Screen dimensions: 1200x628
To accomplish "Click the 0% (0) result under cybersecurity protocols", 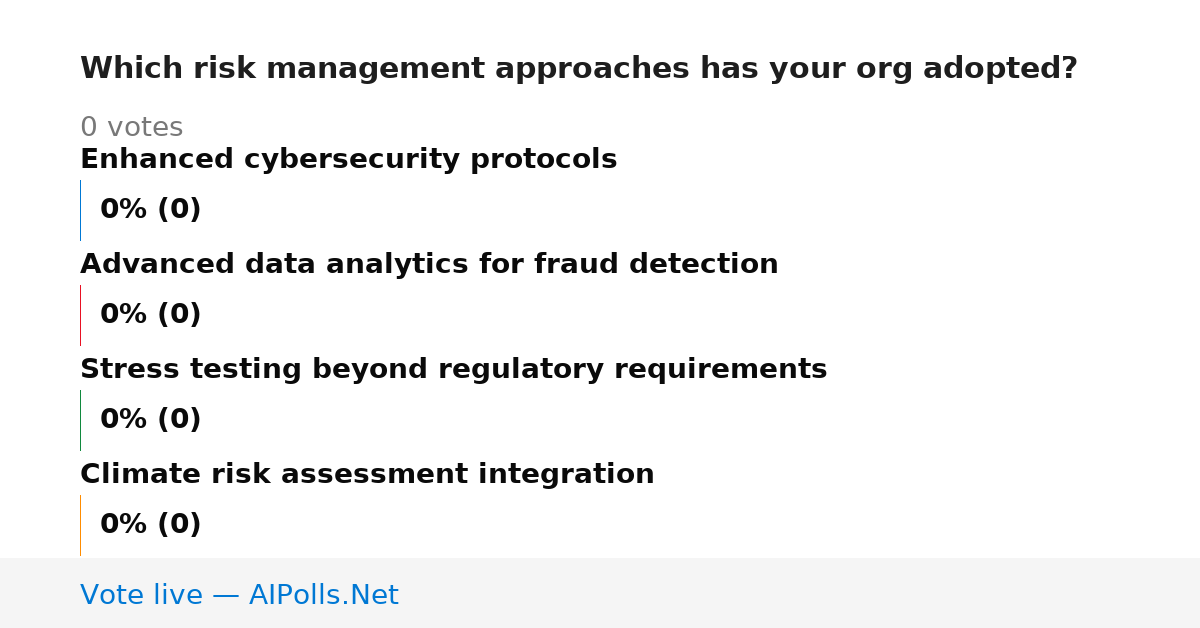I will 150,210.
